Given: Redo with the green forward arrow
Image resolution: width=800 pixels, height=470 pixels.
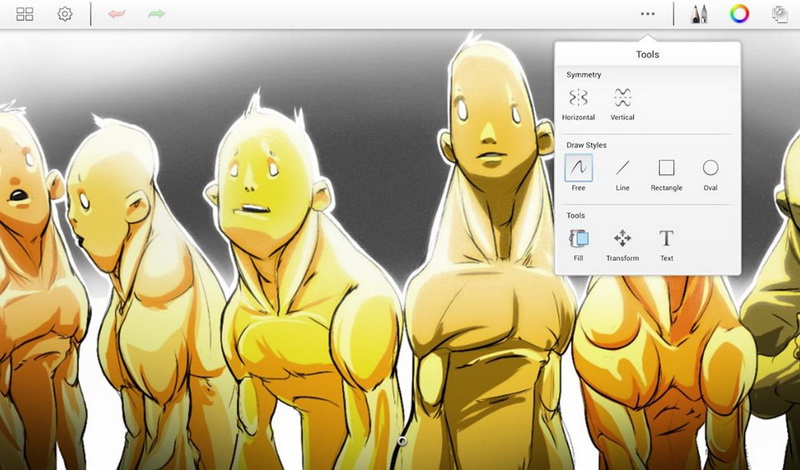Looking at the screenshot, I should point(157,14).
